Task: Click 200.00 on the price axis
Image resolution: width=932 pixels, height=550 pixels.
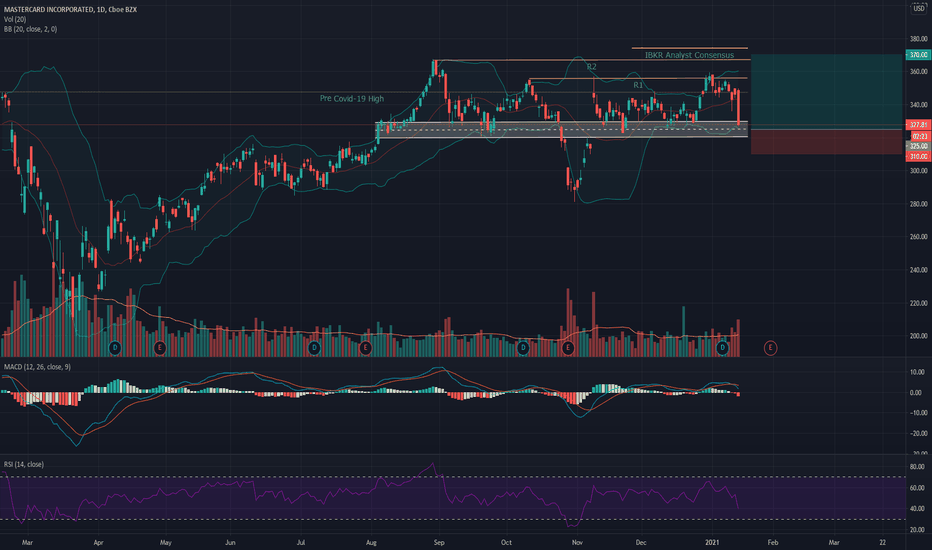Action: tap(918, 336)
